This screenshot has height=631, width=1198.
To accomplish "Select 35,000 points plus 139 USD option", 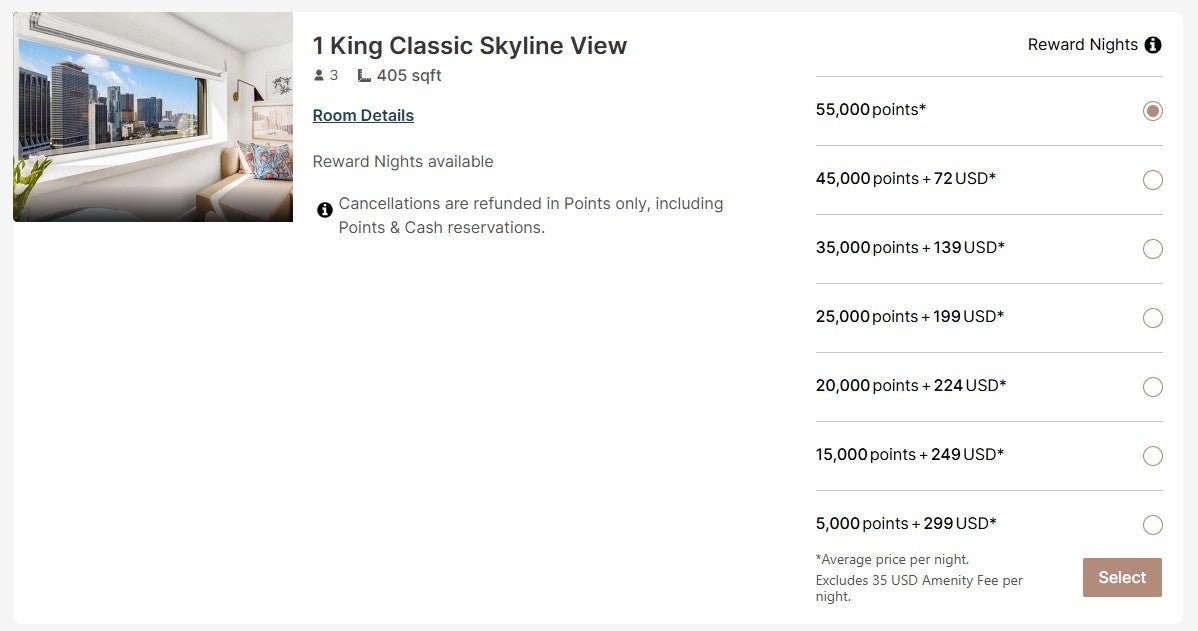I will tap(1152, 249).
